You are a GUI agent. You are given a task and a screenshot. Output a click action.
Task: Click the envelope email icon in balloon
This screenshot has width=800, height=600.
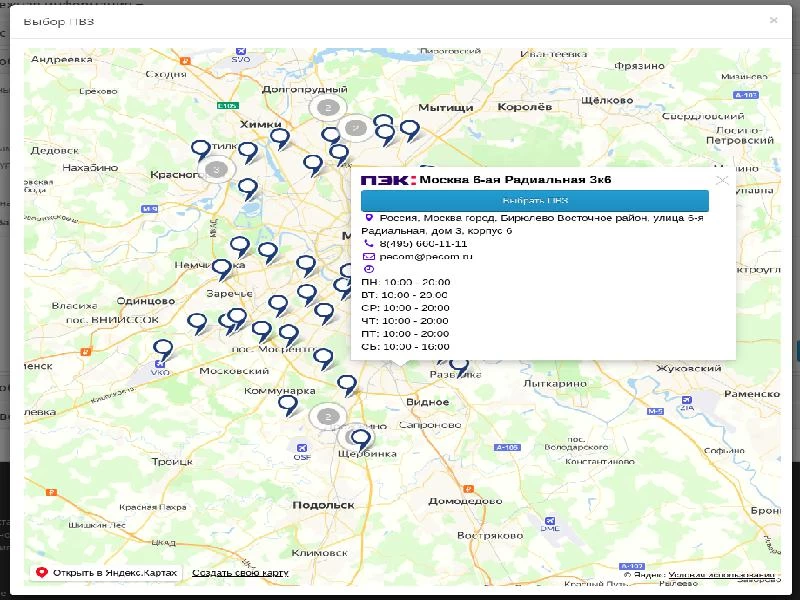(369, 257)
